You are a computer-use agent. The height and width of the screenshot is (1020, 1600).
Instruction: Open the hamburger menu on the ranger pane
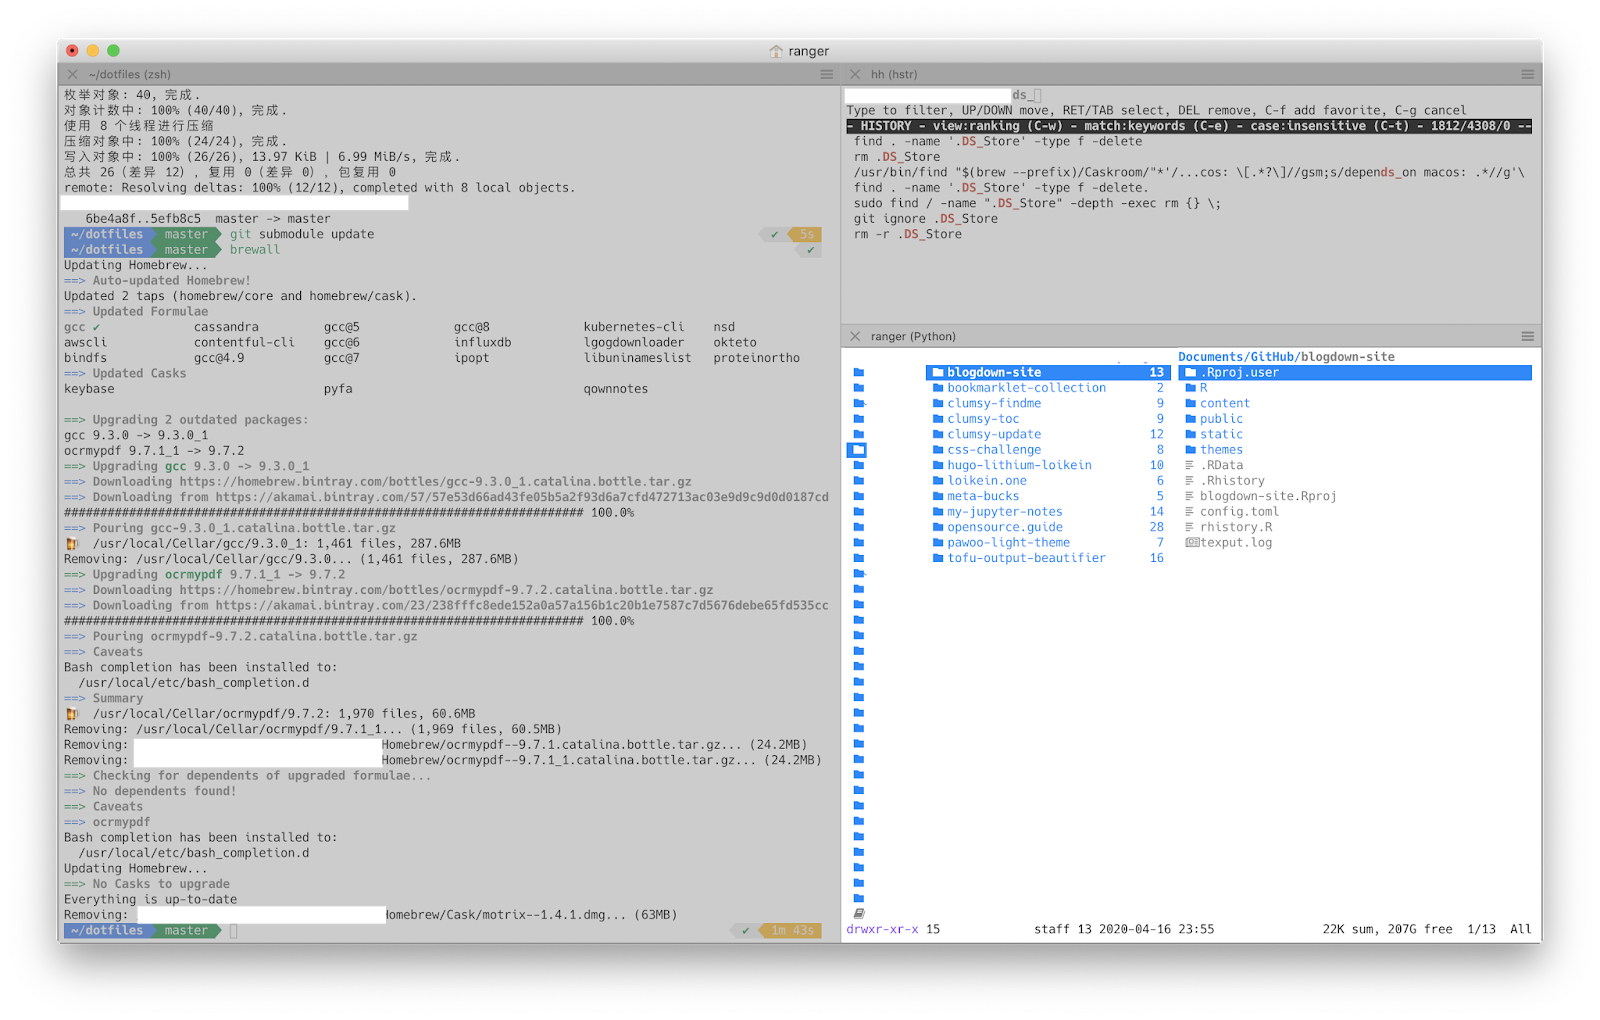point(1528,336)
